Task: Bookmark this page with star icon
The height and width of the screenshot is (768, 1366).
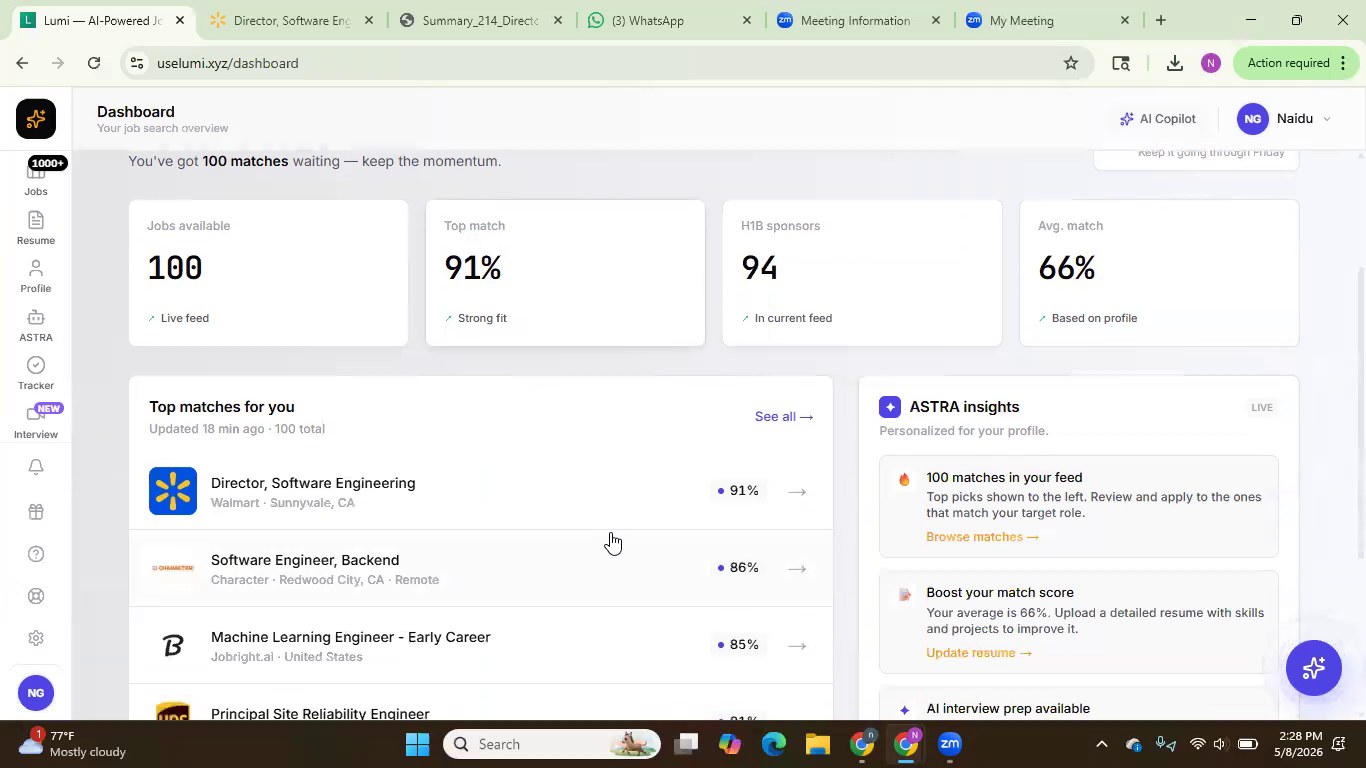Action: pos(1071,63)
